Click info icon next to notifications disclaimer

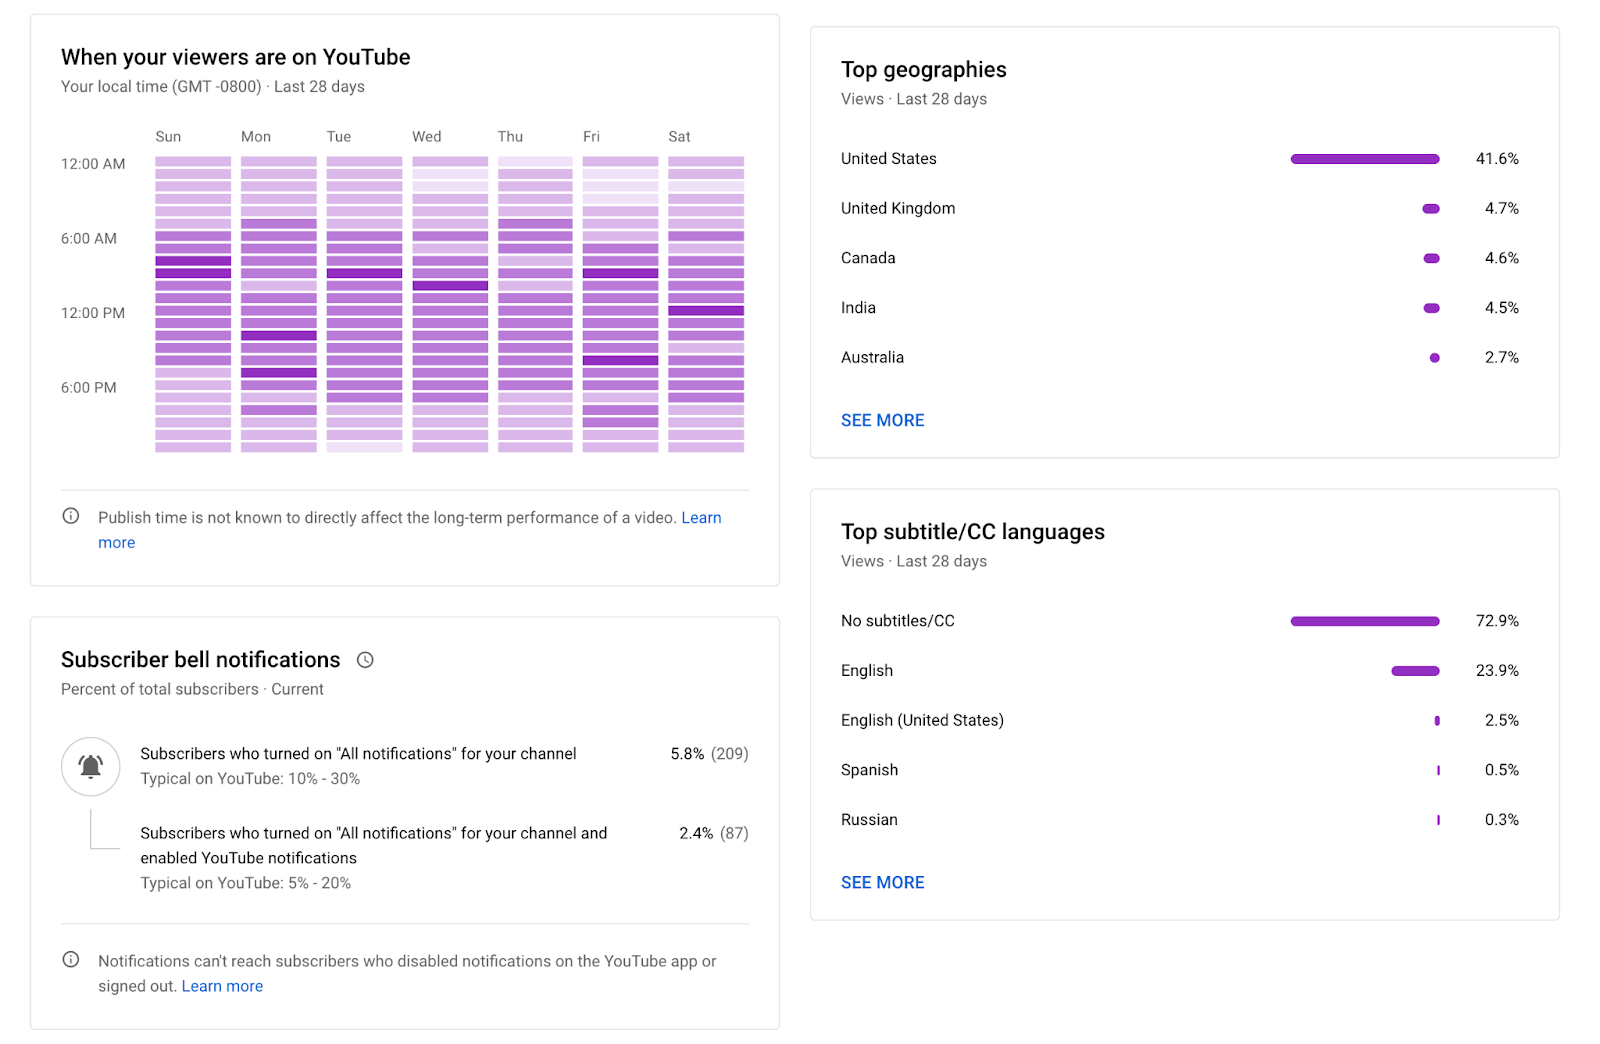point(71,960)
